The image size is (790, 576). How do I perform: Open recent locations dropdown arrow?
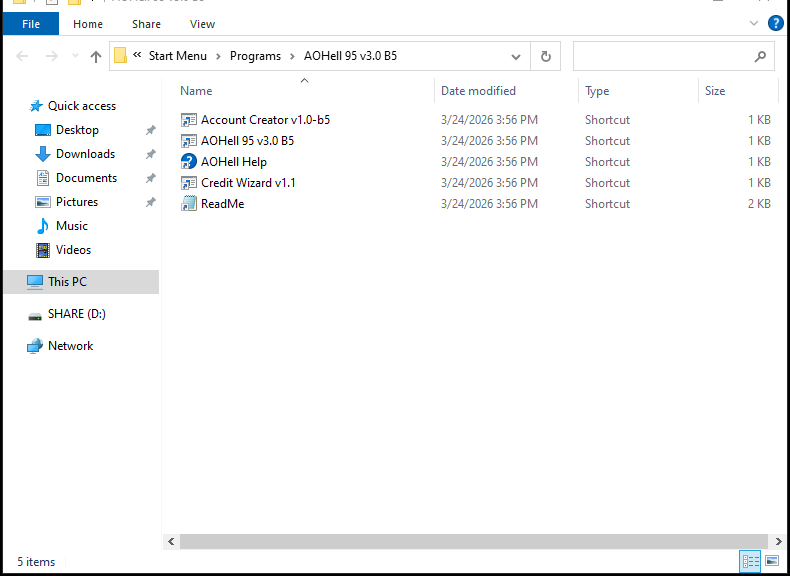tap(75, 56)
